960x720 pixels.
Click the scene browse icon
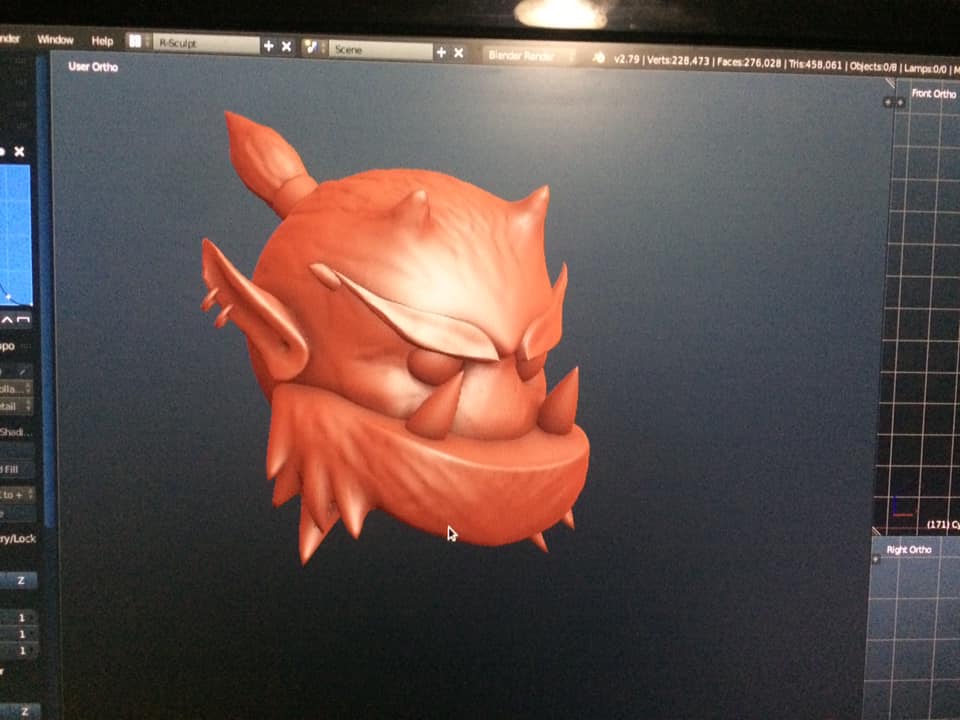point(313,47)
